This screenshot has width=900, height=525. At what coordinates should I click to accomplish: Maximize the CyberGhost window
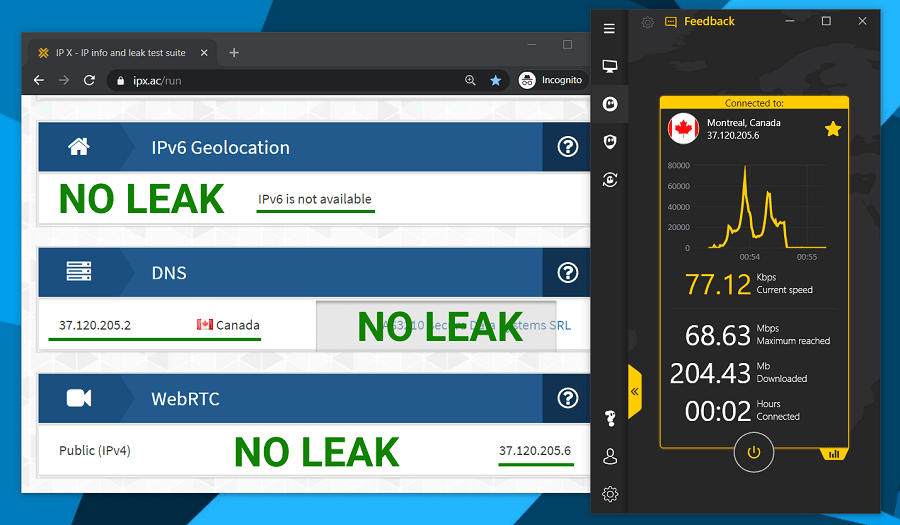pyautogui.click(x=826, y=21)
